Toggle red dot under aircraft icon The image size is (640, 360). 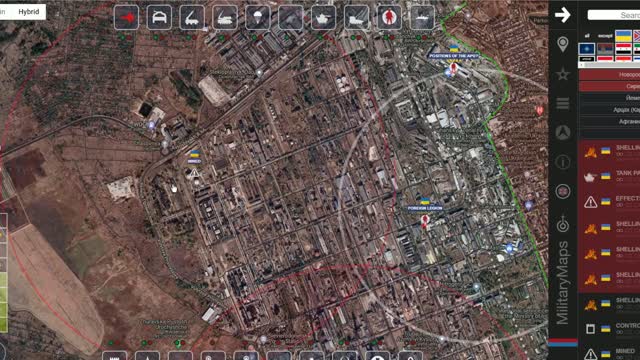pos(129,37)
